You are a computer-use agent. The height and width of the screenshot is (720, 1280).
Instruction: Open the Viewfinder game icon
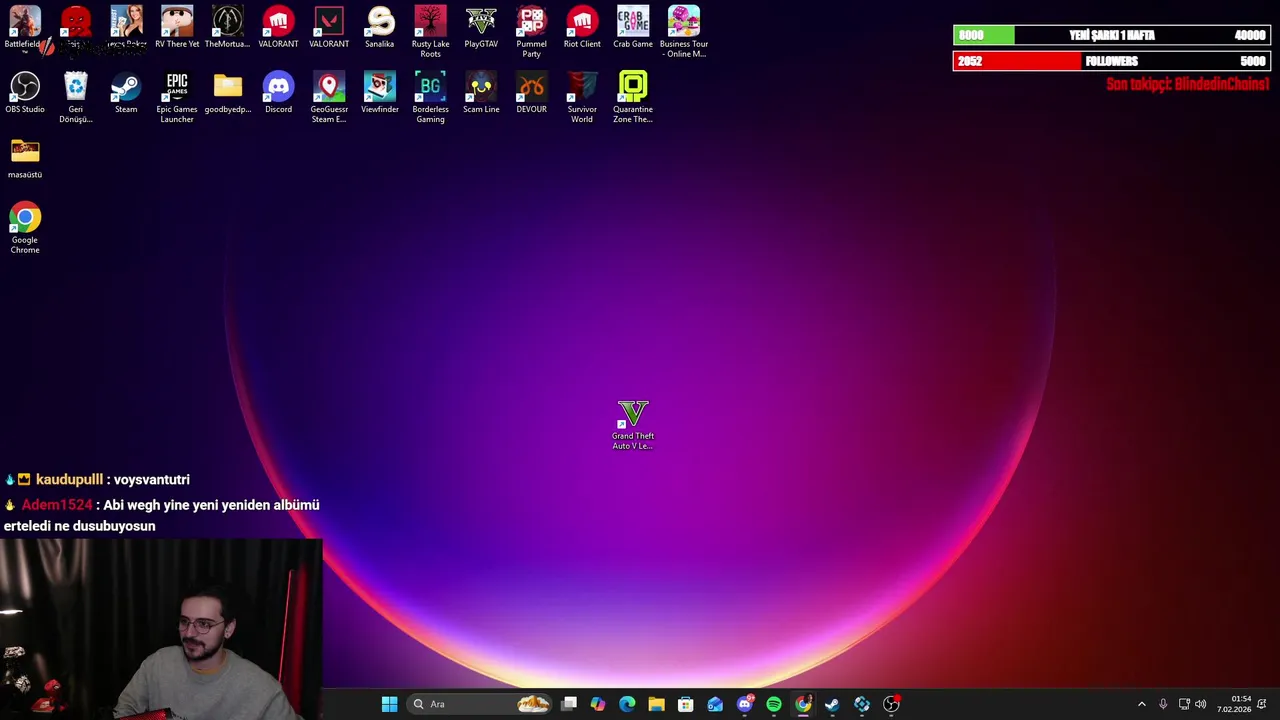point(380,93)
